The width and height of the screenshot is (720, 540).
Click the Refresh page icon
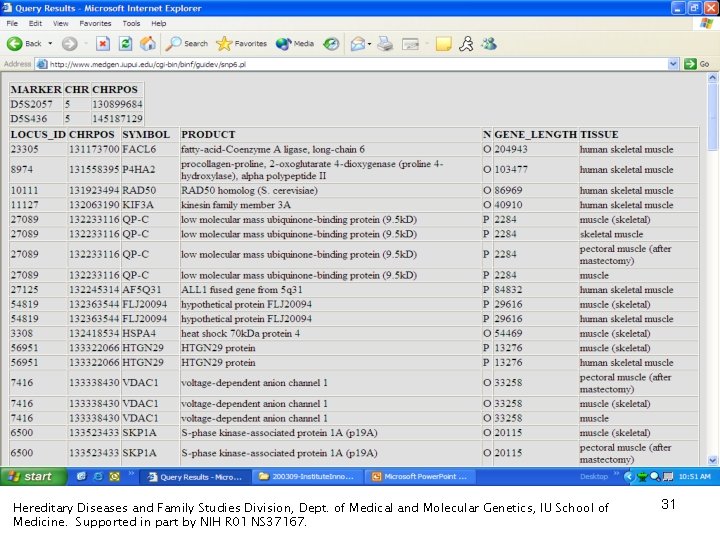click(x=125, y=44)
